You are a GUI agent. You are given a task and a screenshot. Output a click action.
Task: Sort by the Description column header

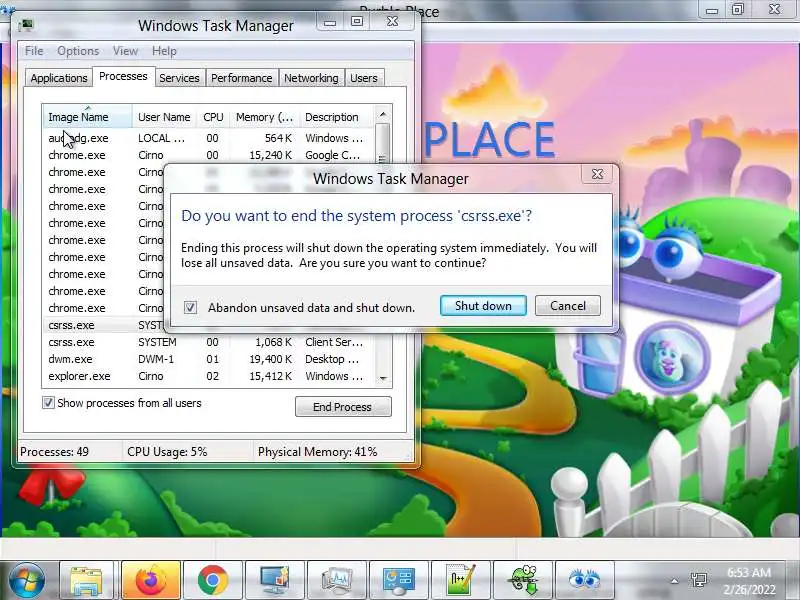click(x=337, y=117)
